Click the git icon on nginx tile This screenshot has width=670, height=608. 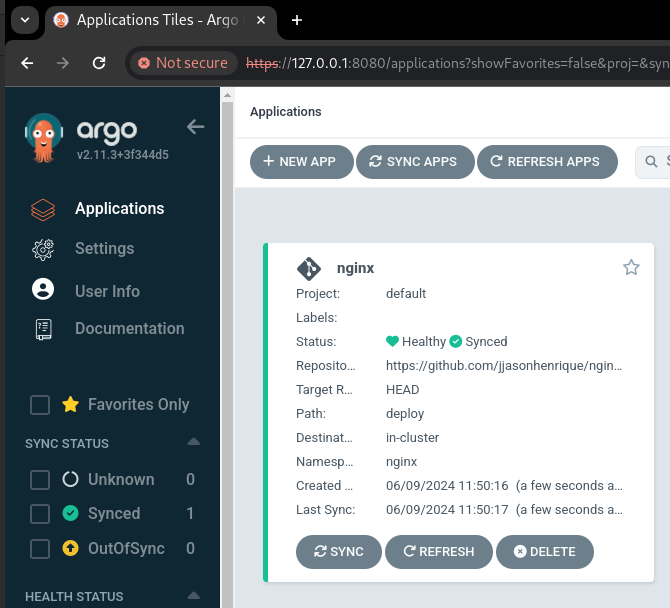[309, 268]
